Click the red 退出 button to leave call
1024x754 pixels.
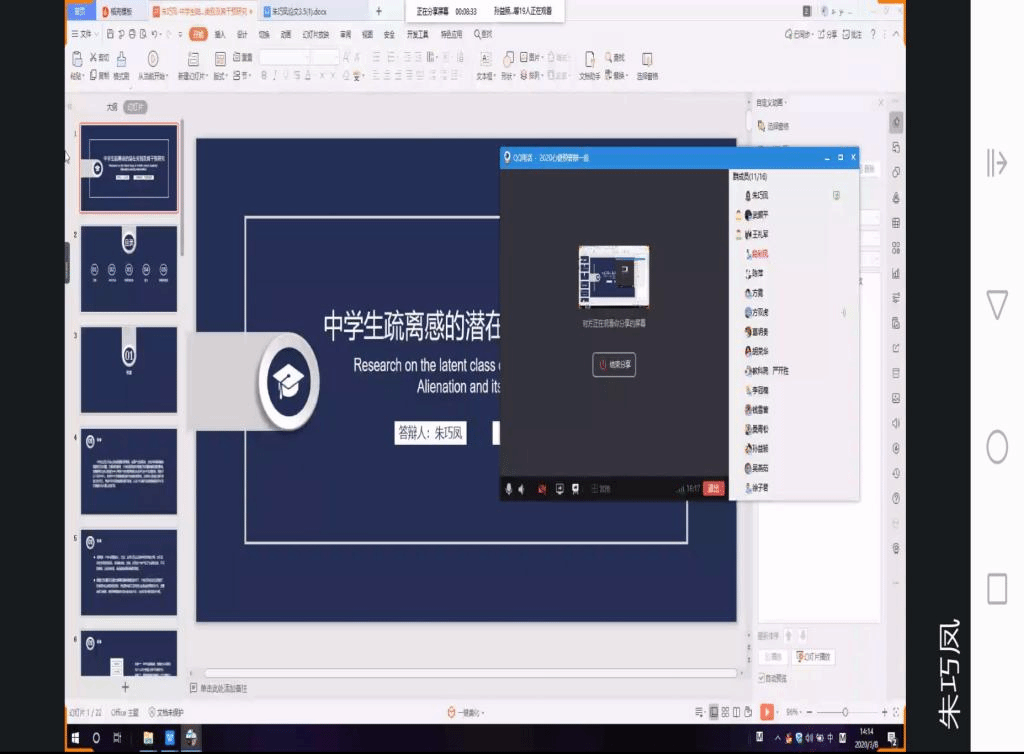[x=714, y=488]
